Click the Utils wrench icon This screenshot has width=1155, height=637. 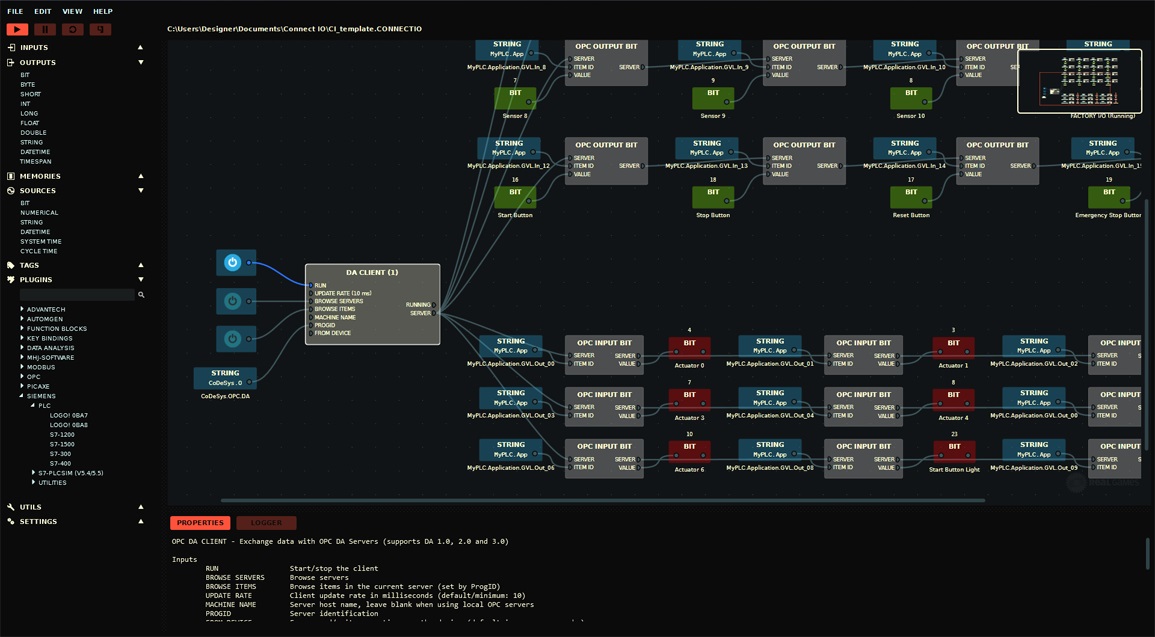11,507
